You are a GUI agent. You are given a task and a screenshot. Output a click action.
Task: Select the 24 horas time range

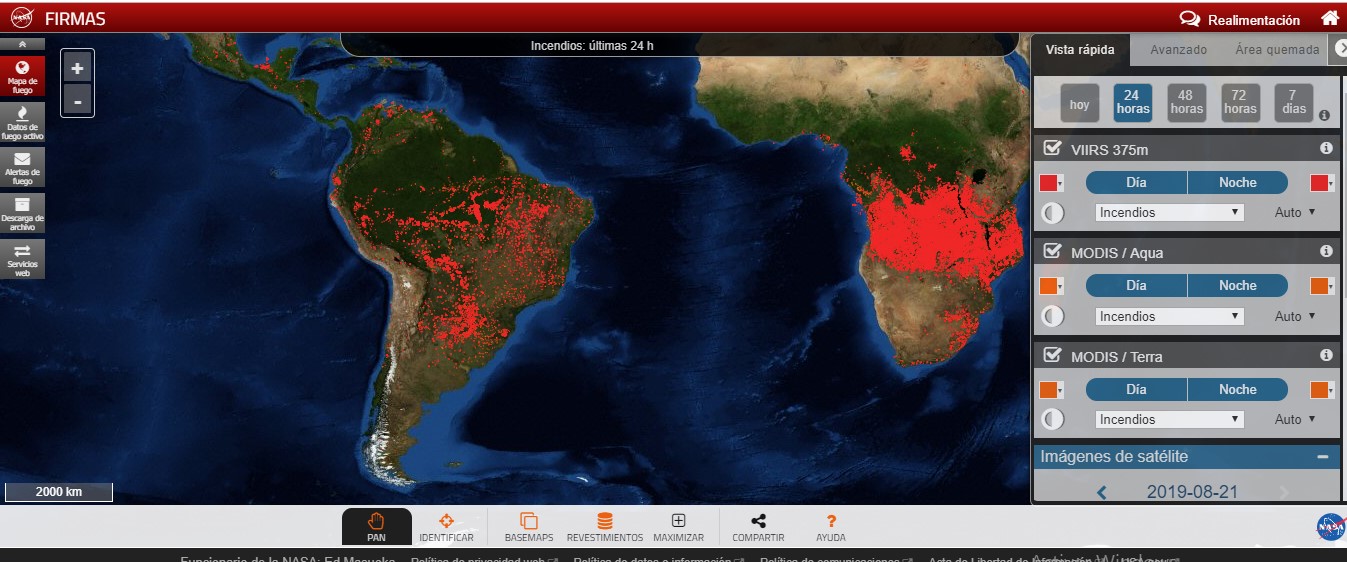coord(1133,103)
